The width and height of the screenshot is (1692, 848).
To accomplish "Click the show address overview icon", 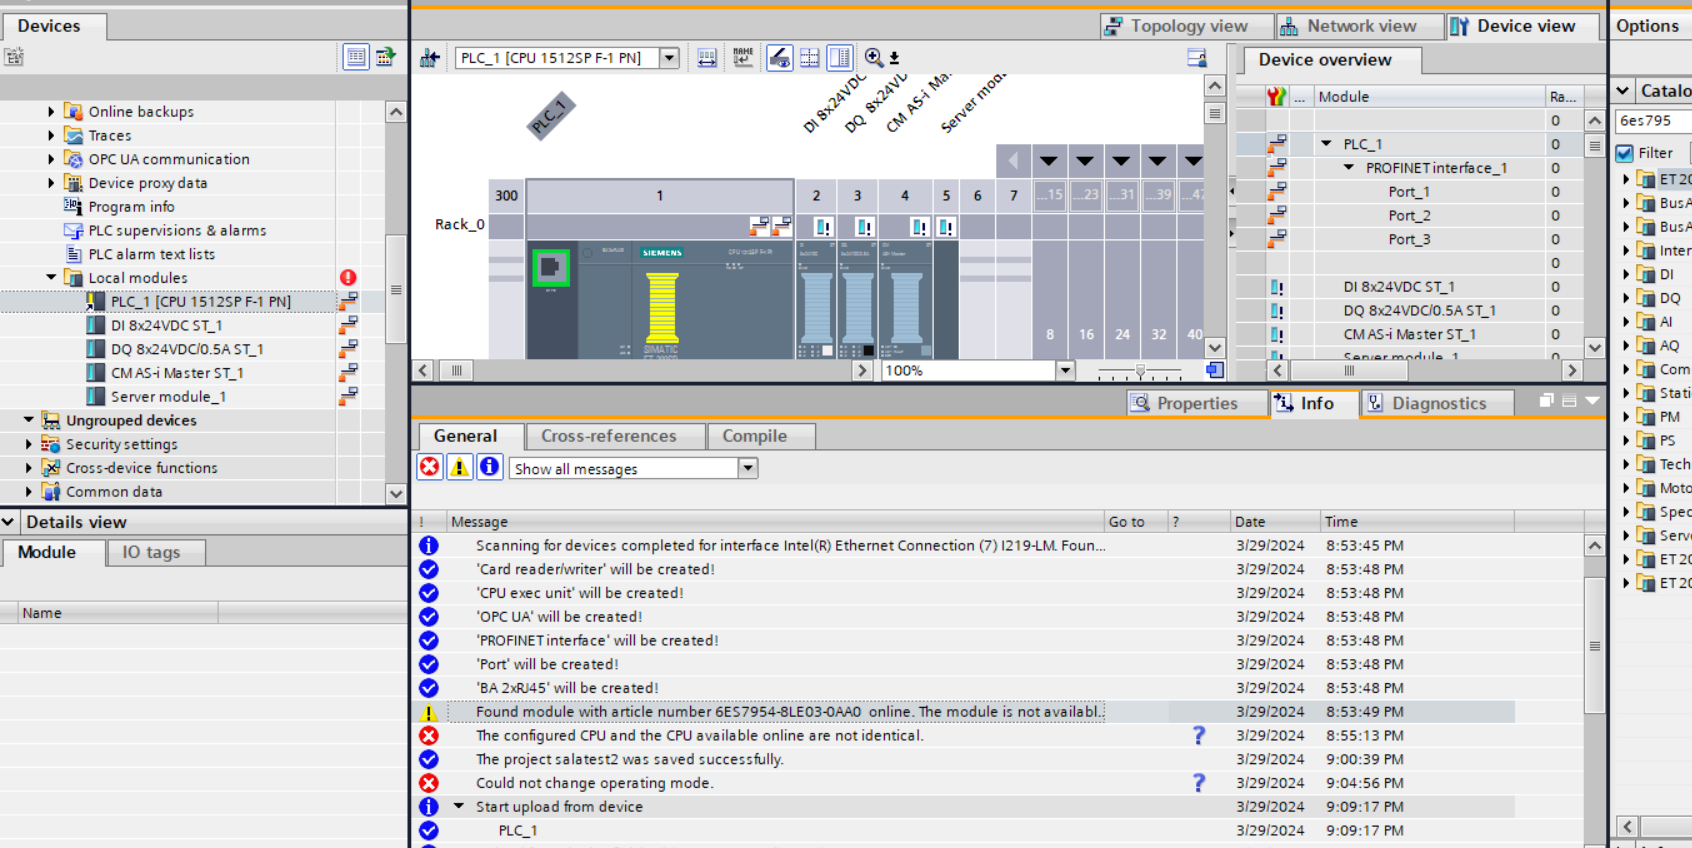I will 707,58.
